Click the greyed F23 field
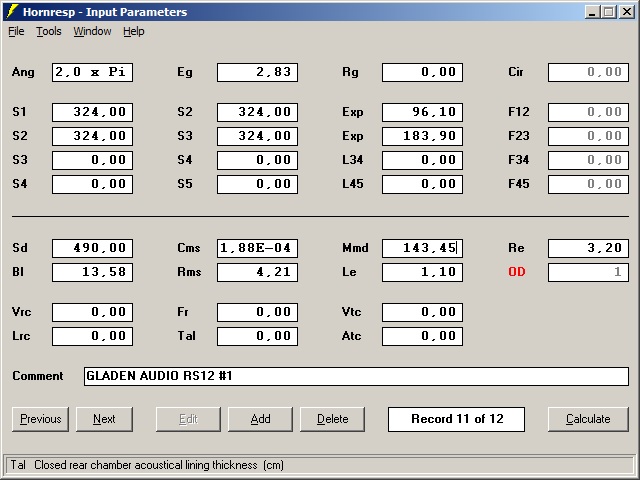Screen dimensions: 640x480 588,136
